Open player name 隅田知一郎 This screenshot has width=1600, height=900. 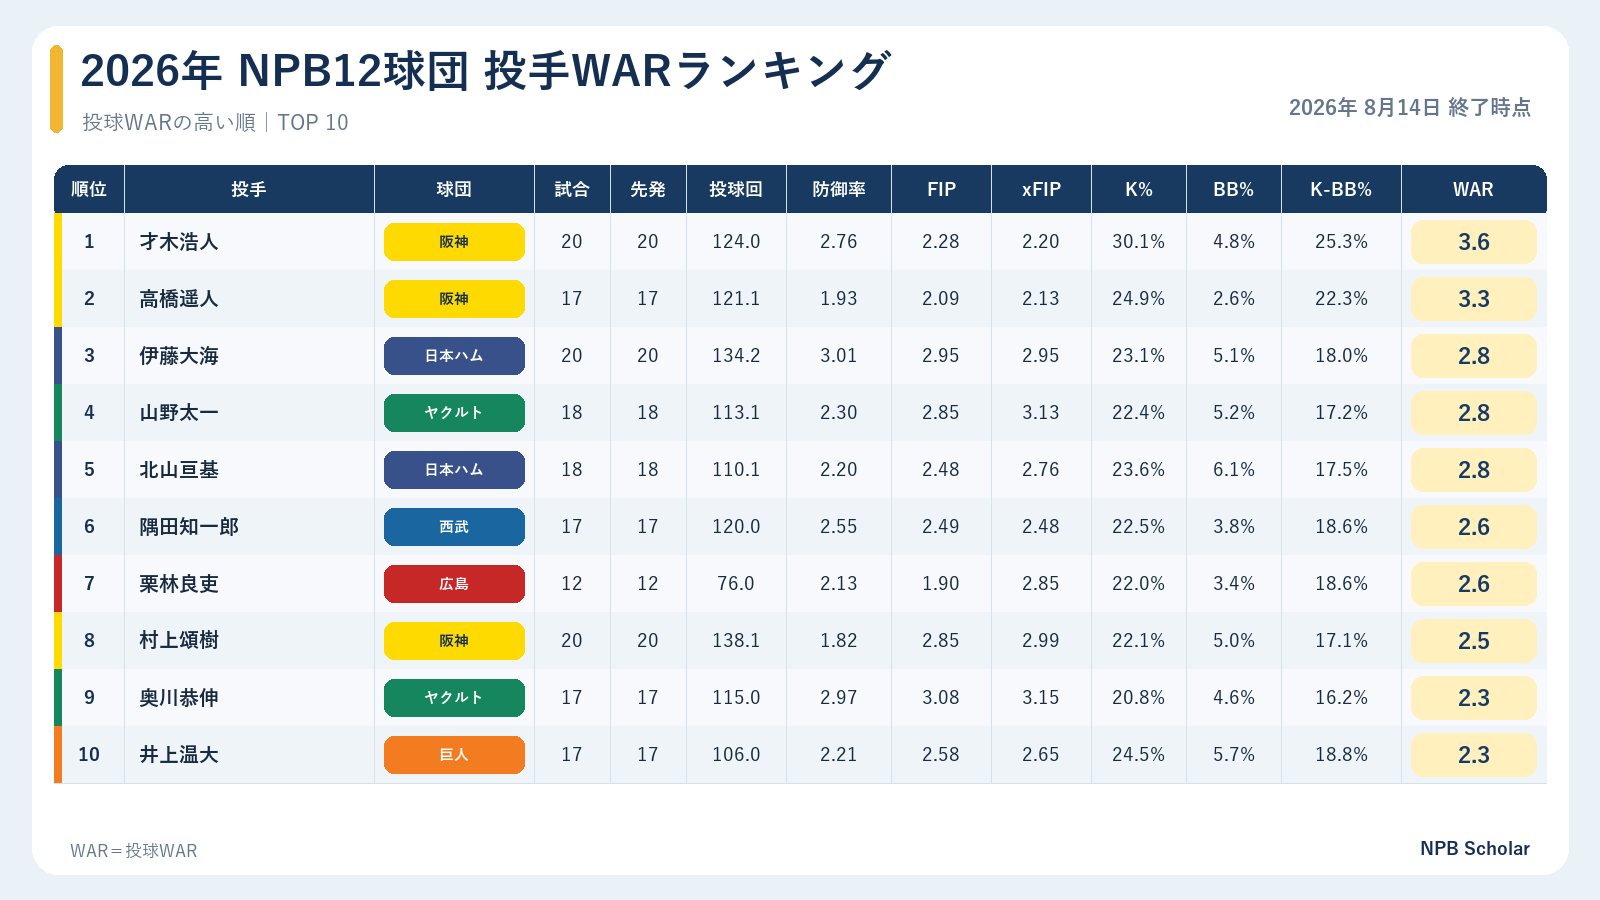point(189,527)
